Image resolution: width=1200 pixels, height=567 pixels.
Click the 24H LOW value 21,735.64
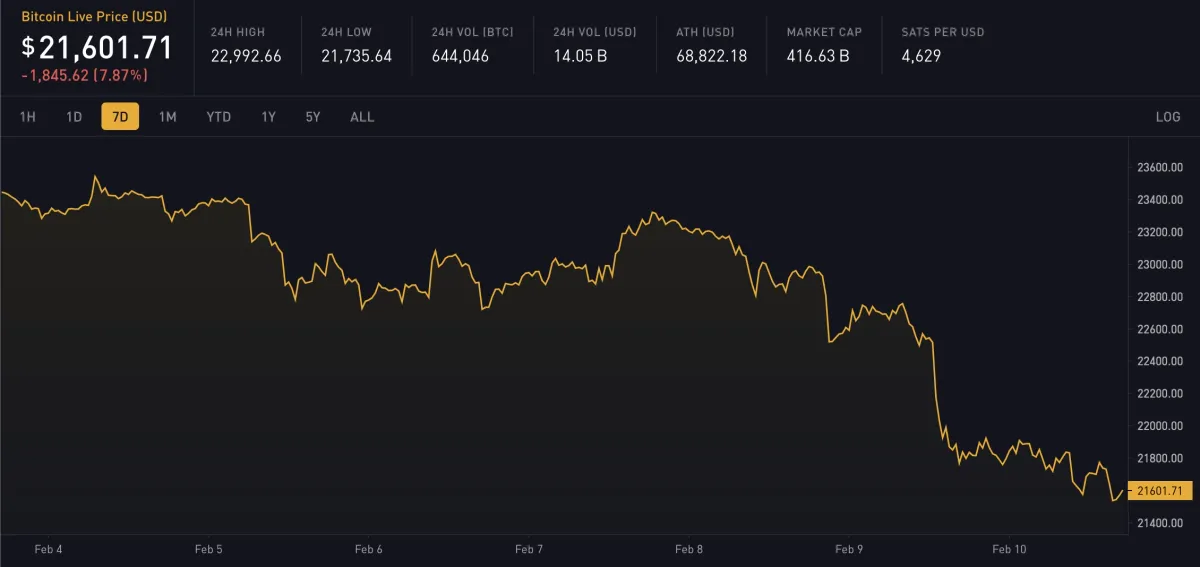point(356,56)
